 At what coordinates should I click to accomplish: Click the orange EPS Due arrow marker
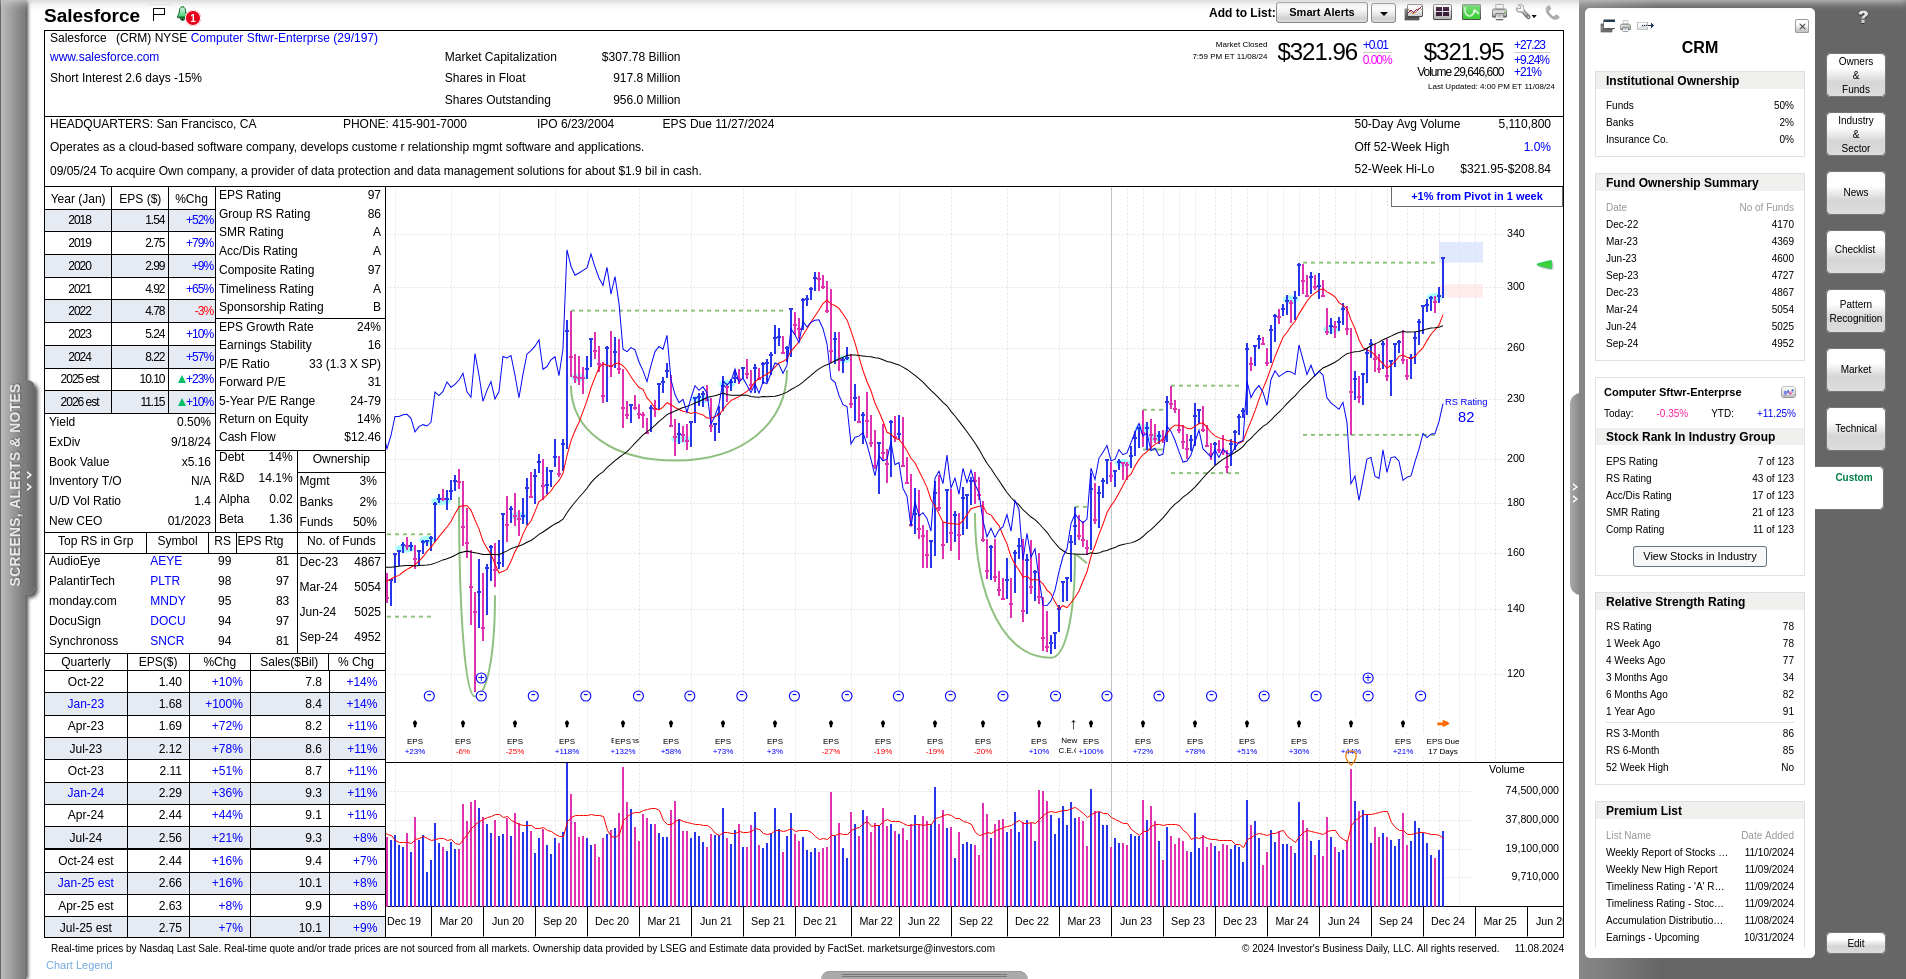point(1443,723)
